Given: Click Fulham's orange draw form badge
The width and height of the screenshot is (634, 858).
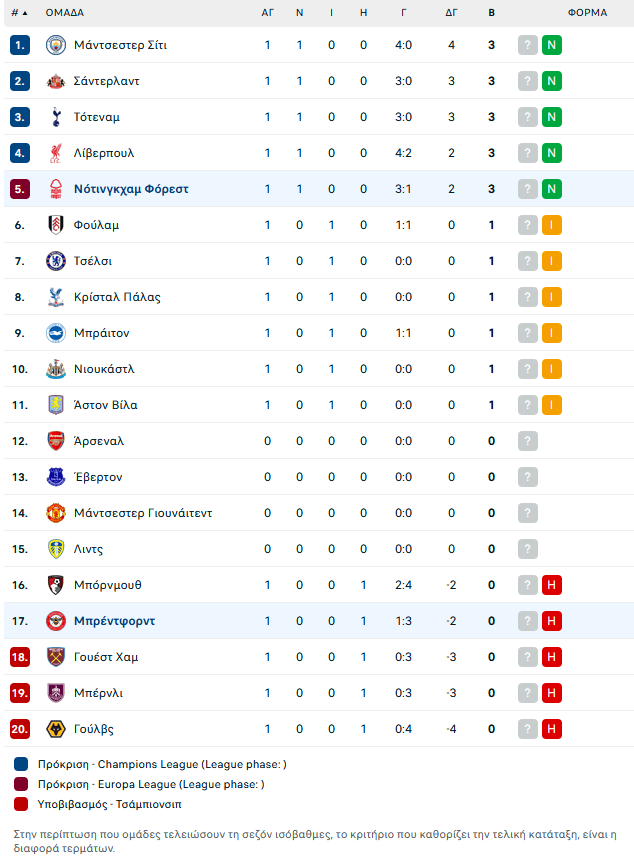Looking at the screenshot, I should (x=551, y=225).
